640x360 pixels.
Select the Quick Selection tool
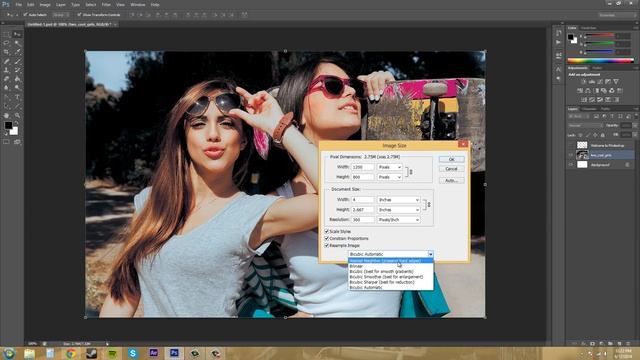pos(18,43)
